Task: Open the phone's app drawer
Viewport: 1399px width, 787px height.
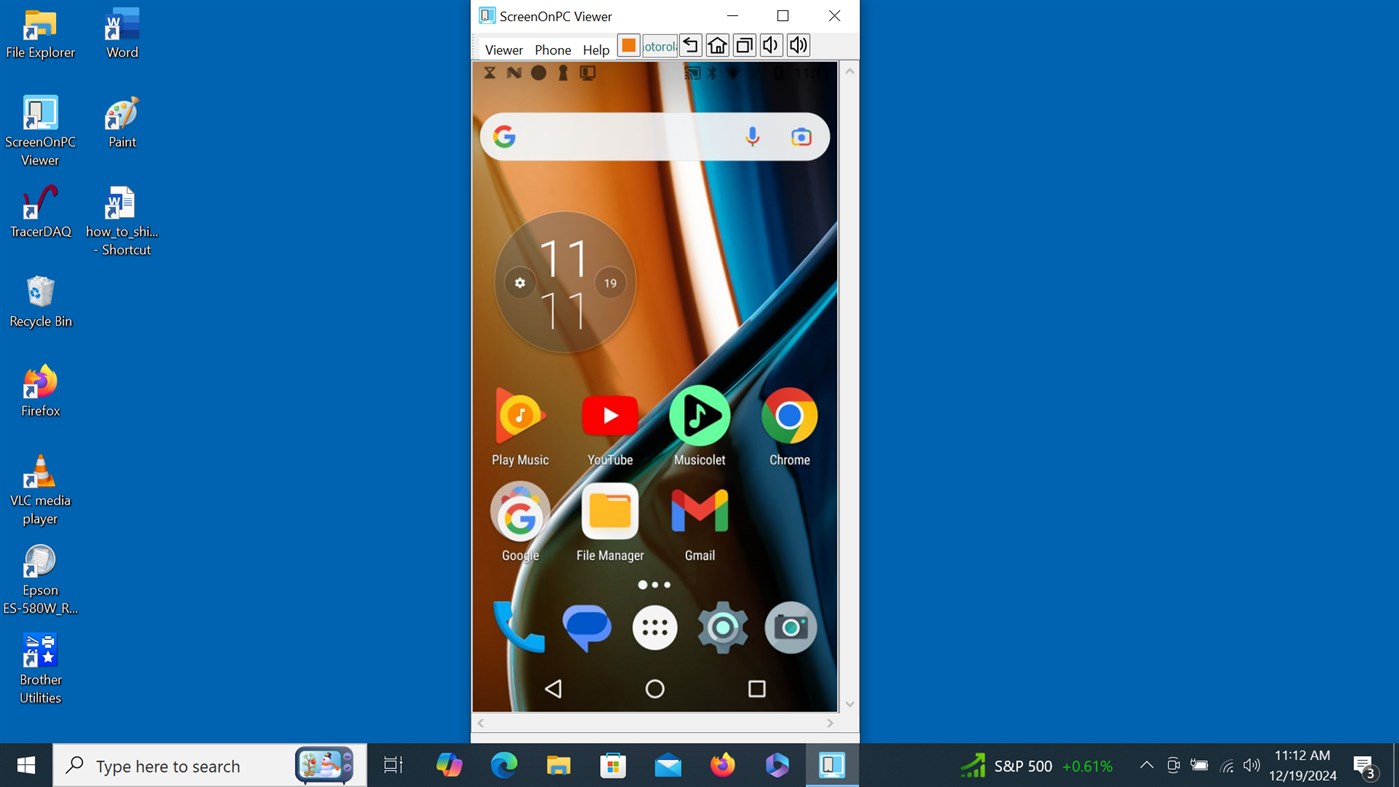Action: tap(655, 627)
